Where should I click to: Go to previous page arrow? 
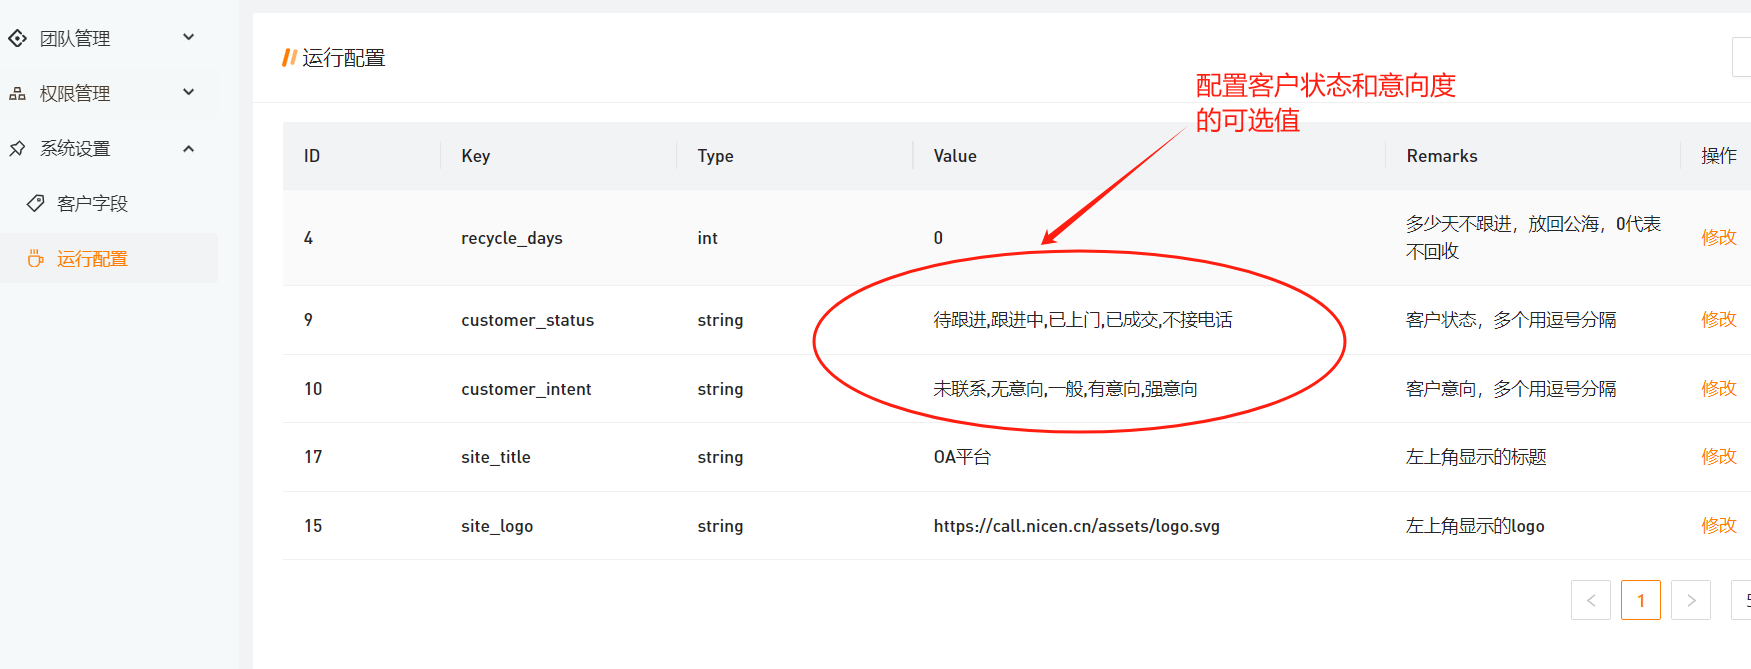pyautogui.click(x=1590, y=600)
